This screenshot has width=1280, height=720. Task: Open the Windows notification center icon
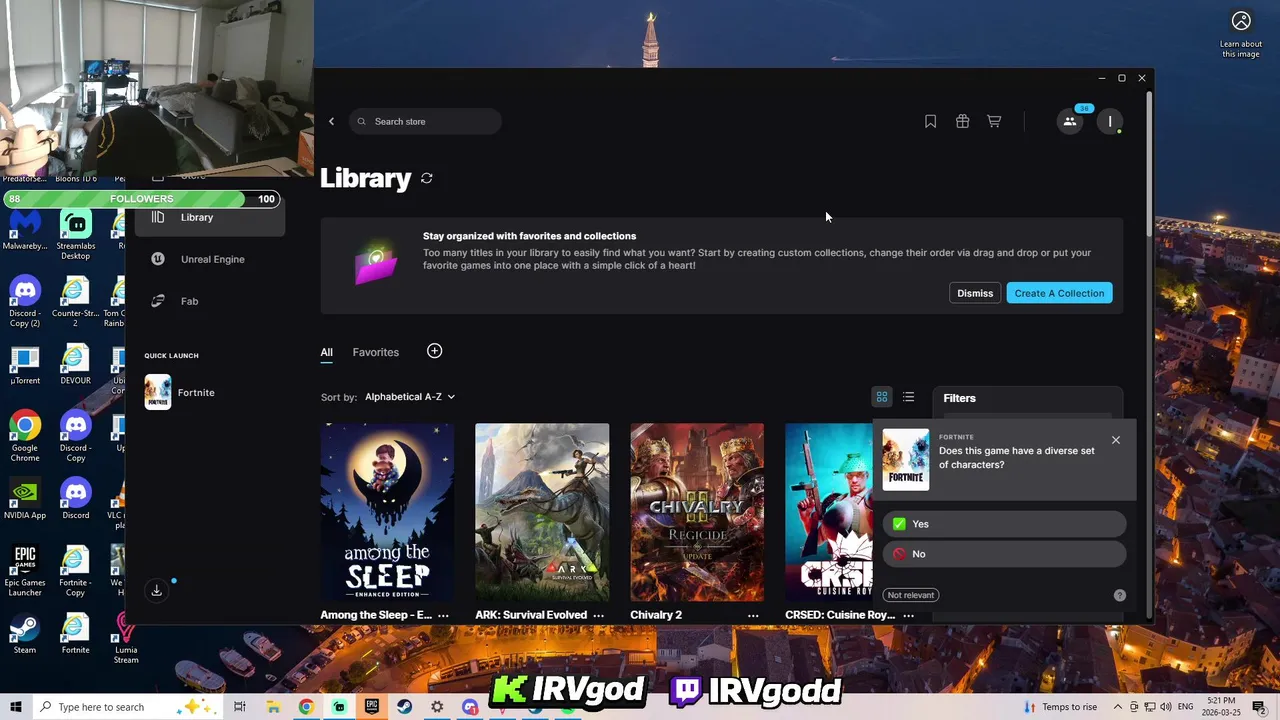pyautogui.click(x=1259, y=707)
